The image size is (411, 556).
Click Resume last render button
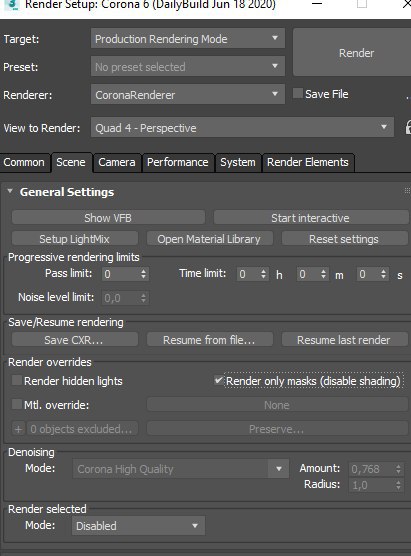344,340
